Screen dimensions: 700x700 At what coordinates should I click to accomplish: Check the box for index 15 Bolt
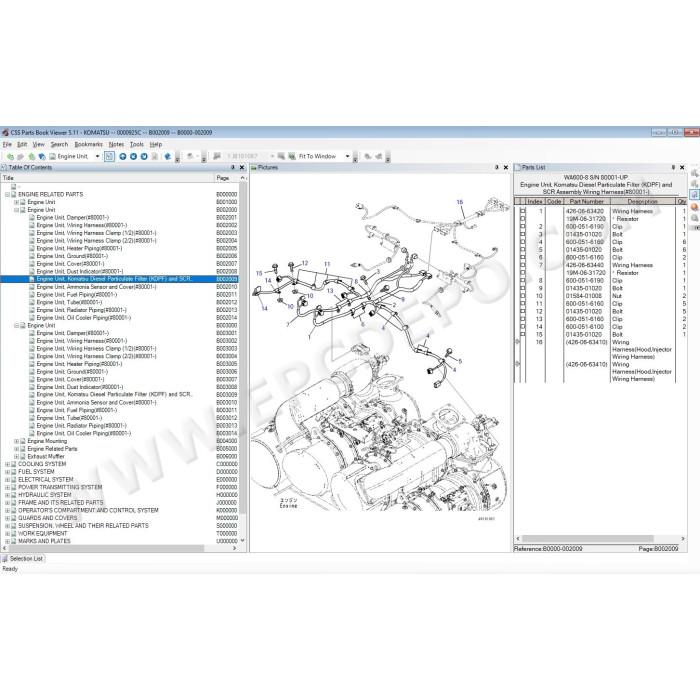pyautogui.click(x=523, y=334)
